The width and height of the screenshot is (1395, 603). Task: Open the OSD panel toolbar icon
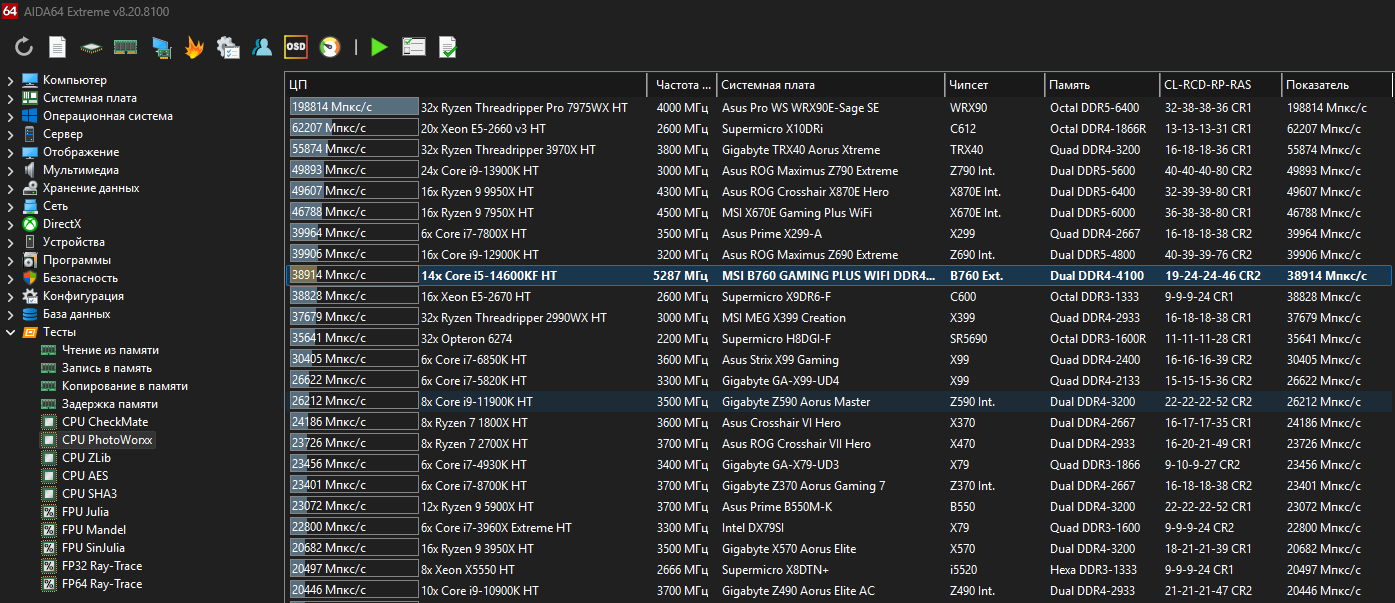pos(296,46)
